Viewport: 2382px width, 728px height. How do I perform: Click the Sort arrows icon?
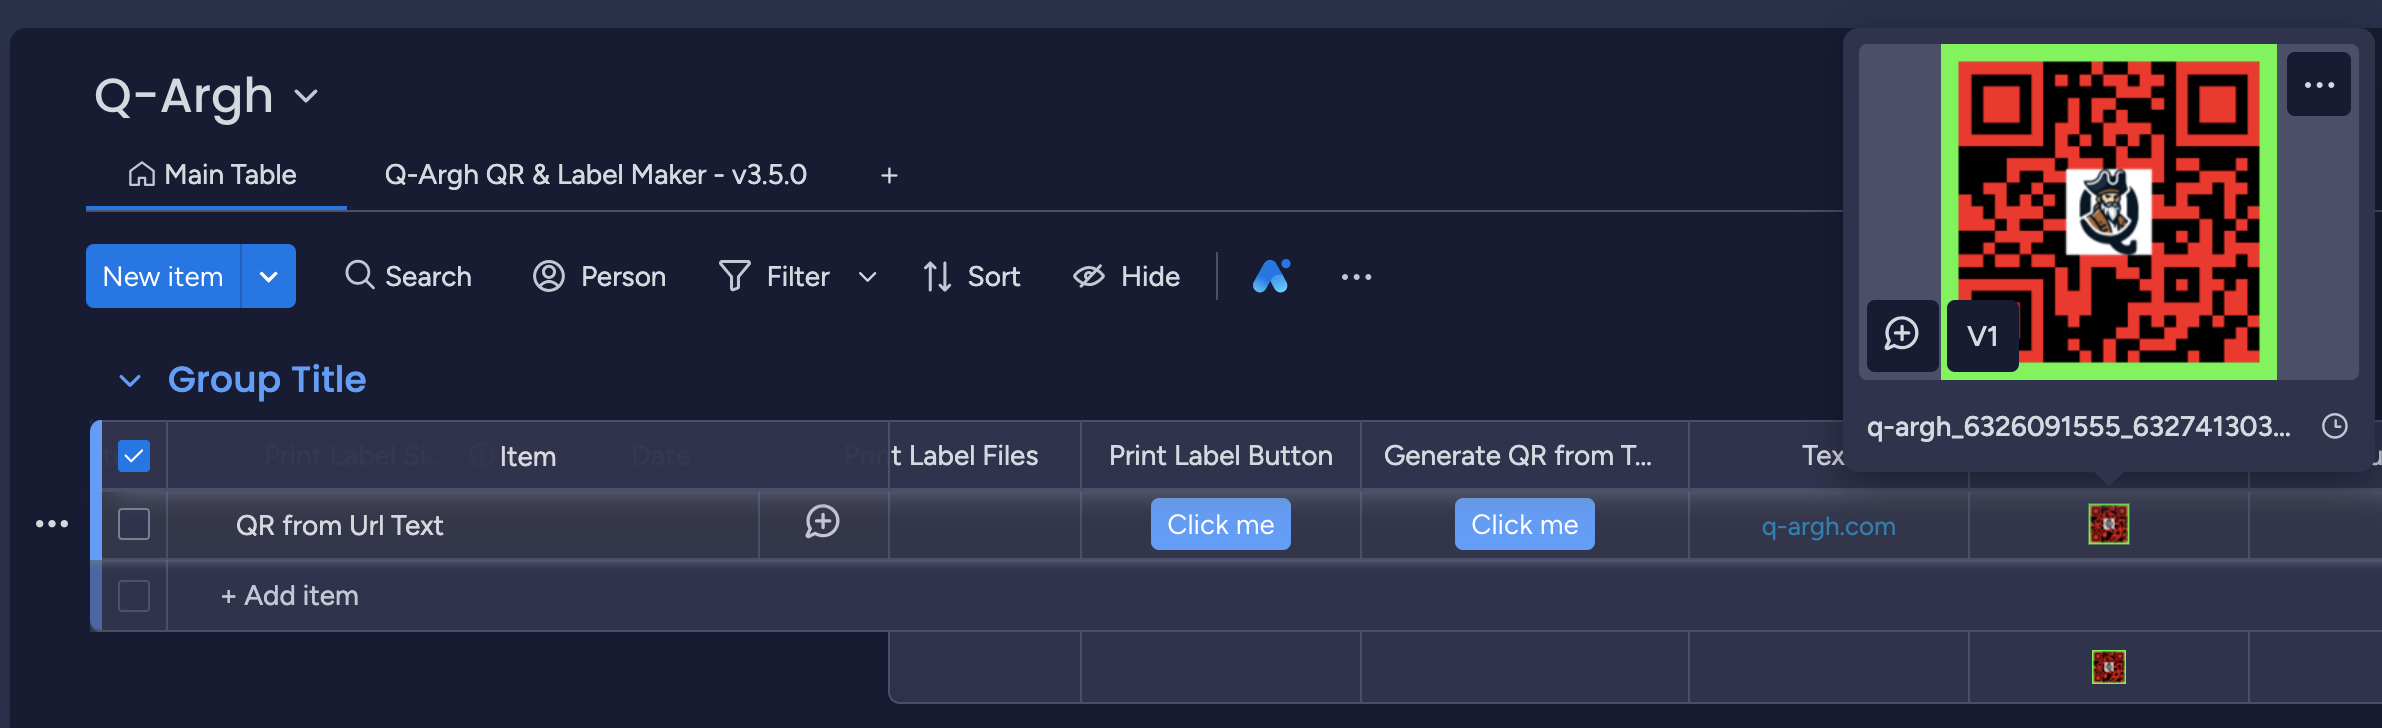tap(937, 276)
